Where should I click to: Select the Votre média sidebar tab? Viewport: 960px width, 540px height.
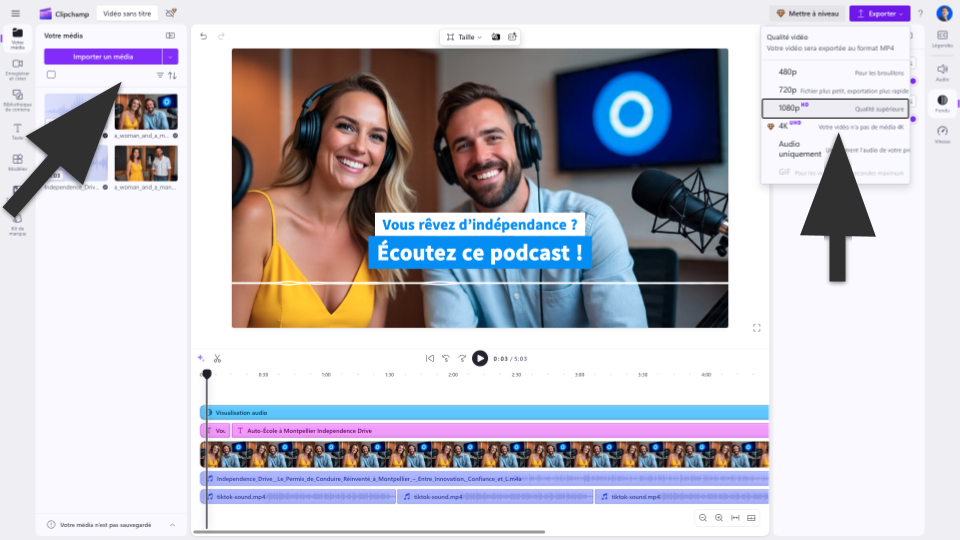[17, 38]
